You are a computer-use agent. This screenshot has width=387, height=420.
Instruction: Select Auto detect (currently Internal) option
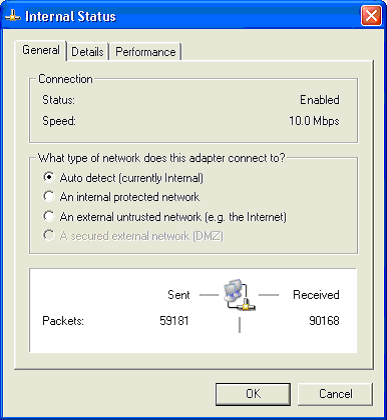tap(123, 178)
